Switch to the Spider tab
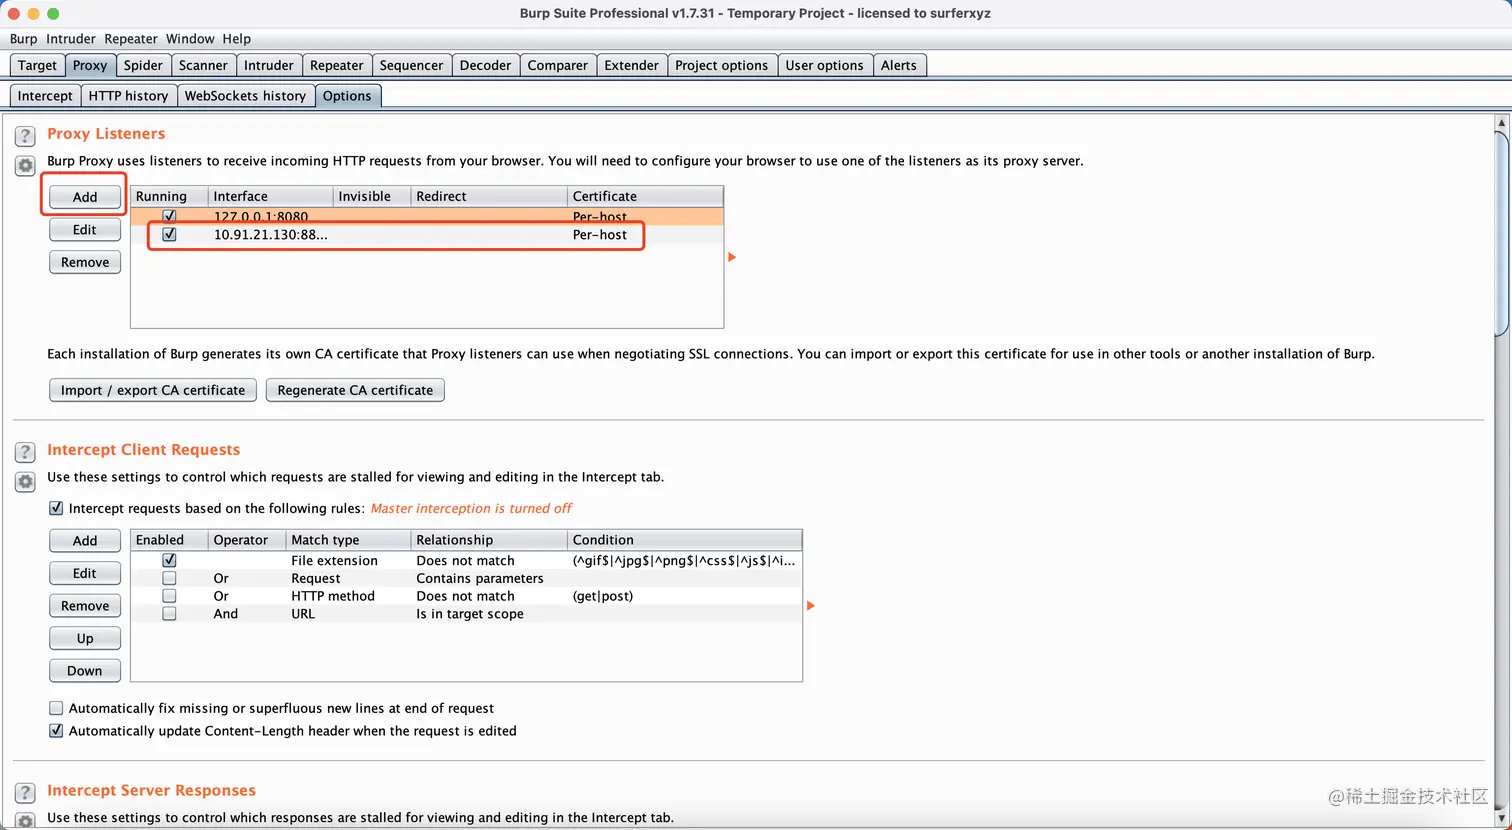 143,65
